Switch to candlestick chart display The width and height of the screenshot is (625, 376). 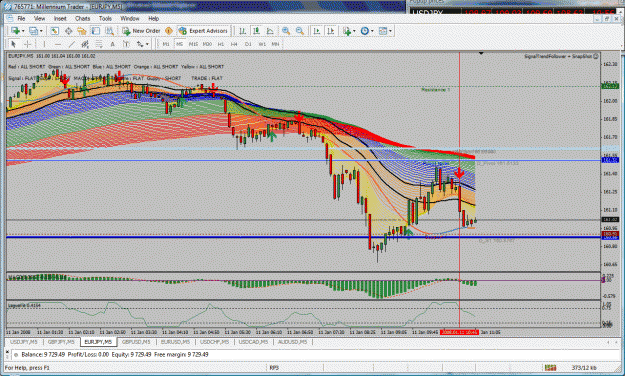pos(256,31)
